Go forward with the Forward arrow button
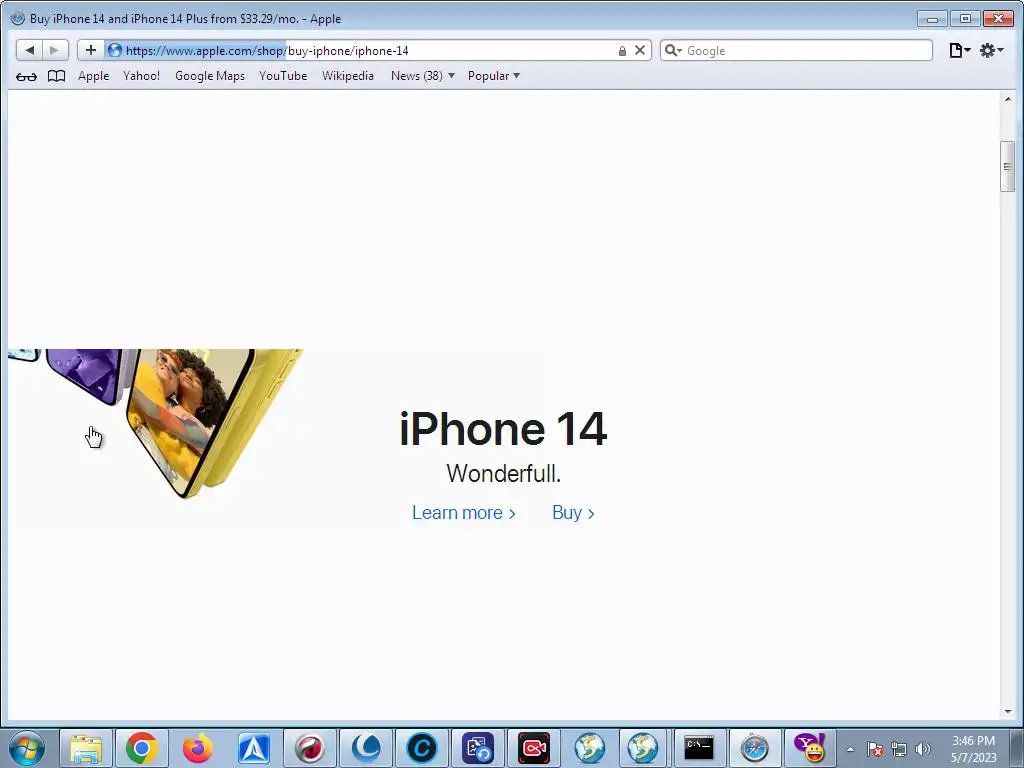The height and width of the screenshot is (768, 1024). tap(55, 50)
